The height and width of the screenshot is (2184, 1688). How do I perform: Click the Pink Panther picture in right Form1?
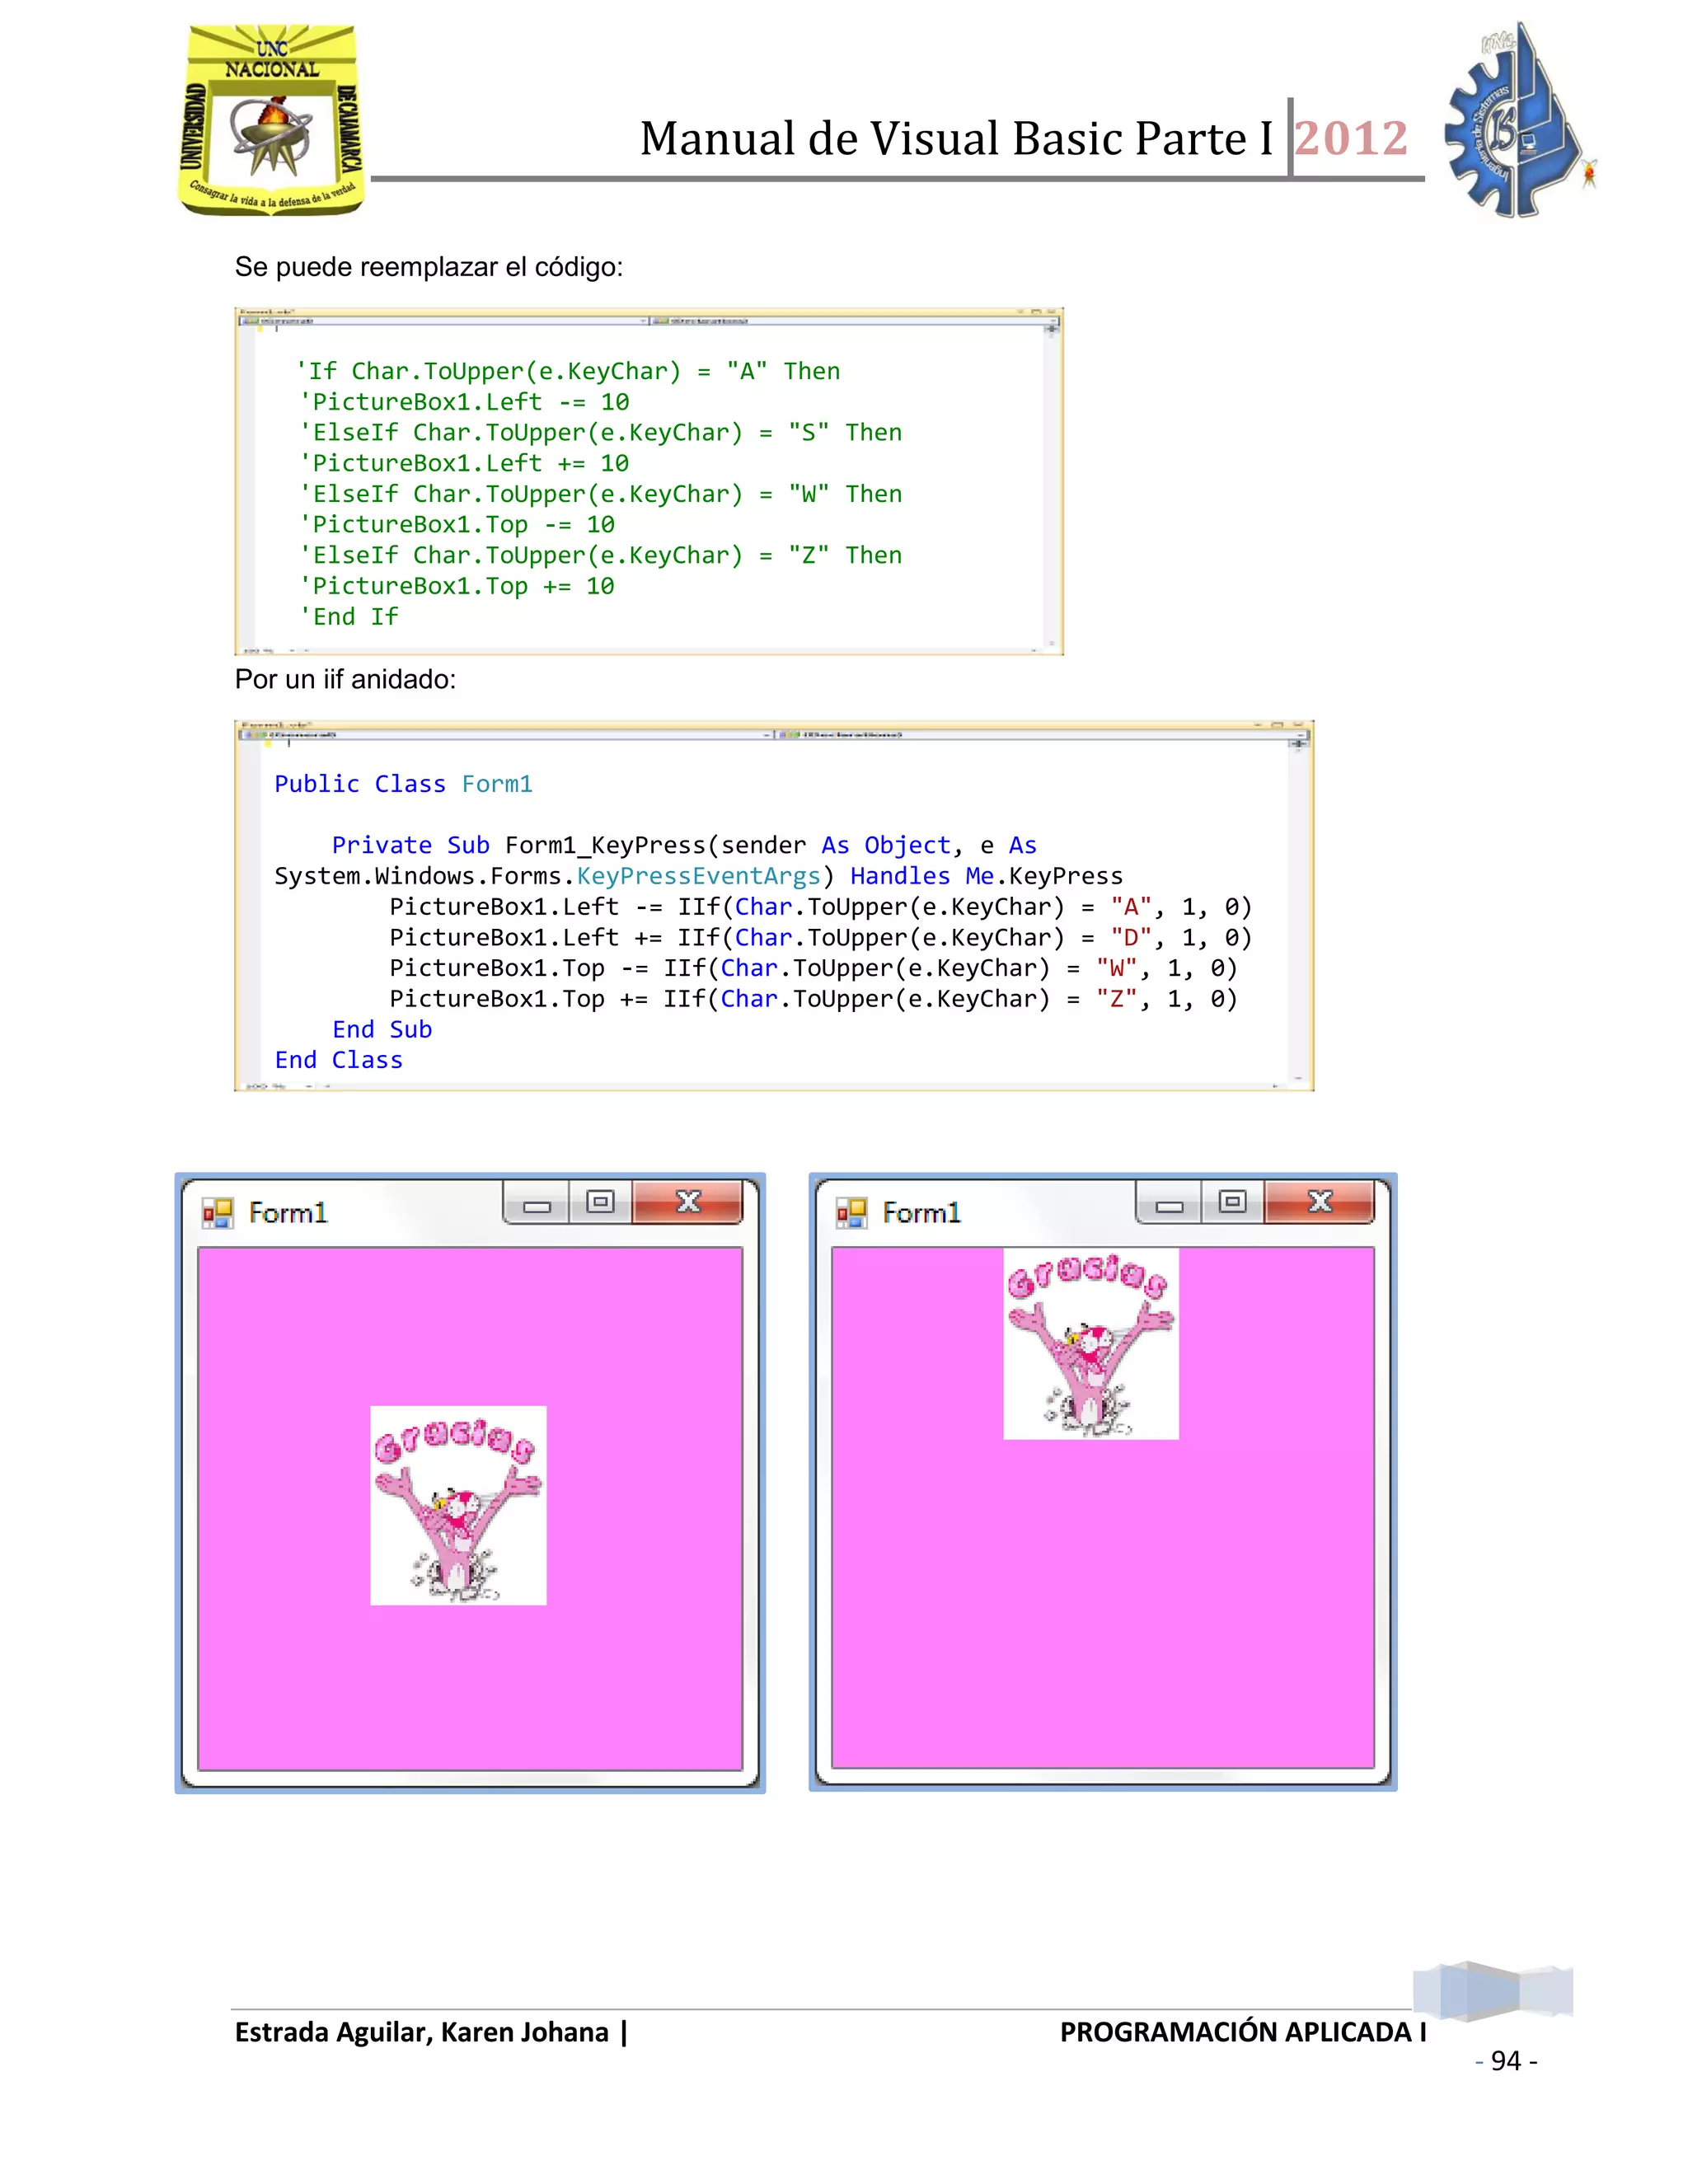[x=1091, y=1344]
